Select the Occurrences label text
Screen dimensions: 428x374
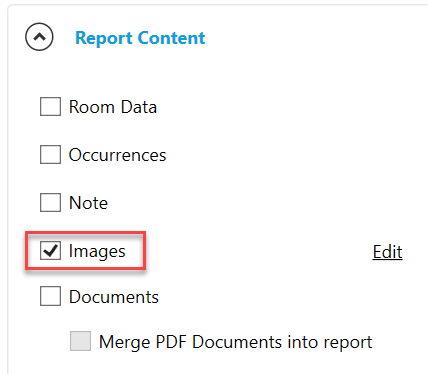tap(117, 155)
